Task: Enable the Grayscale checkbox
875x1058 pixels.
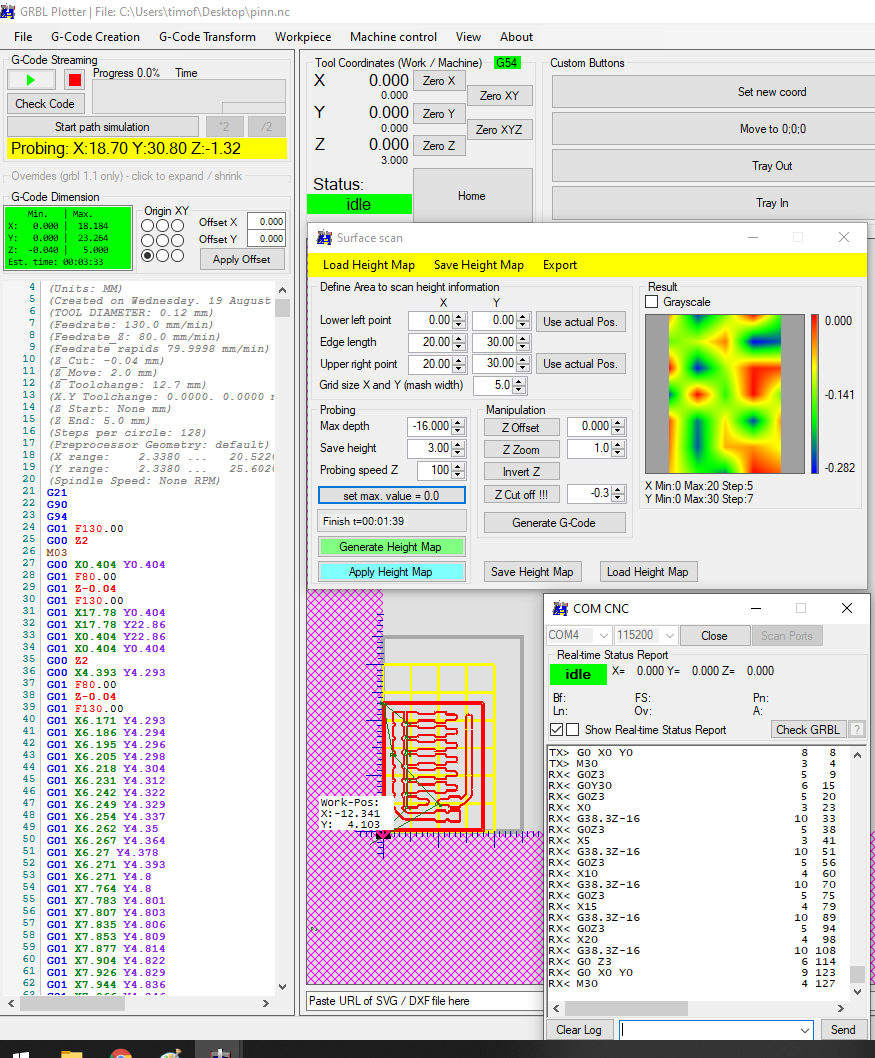Action: (x=652, y=302)
